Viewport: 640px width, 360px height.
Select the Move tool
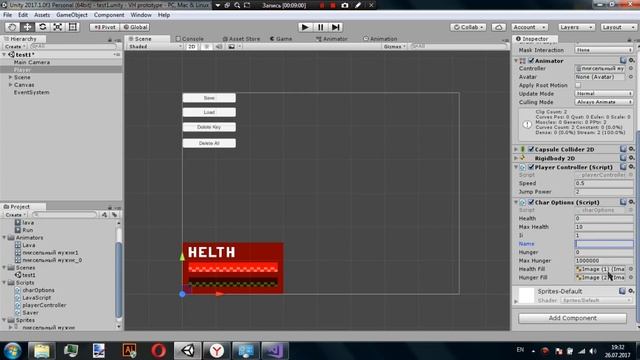(x=27, y=27)
